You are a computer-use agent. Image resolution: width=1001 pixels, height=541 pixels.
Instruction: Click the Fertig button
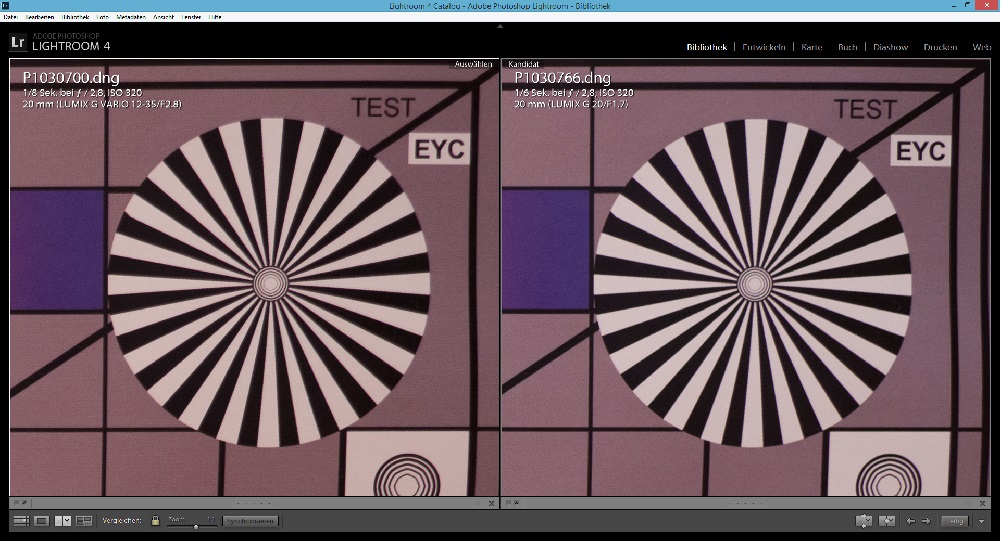point(956,521)
